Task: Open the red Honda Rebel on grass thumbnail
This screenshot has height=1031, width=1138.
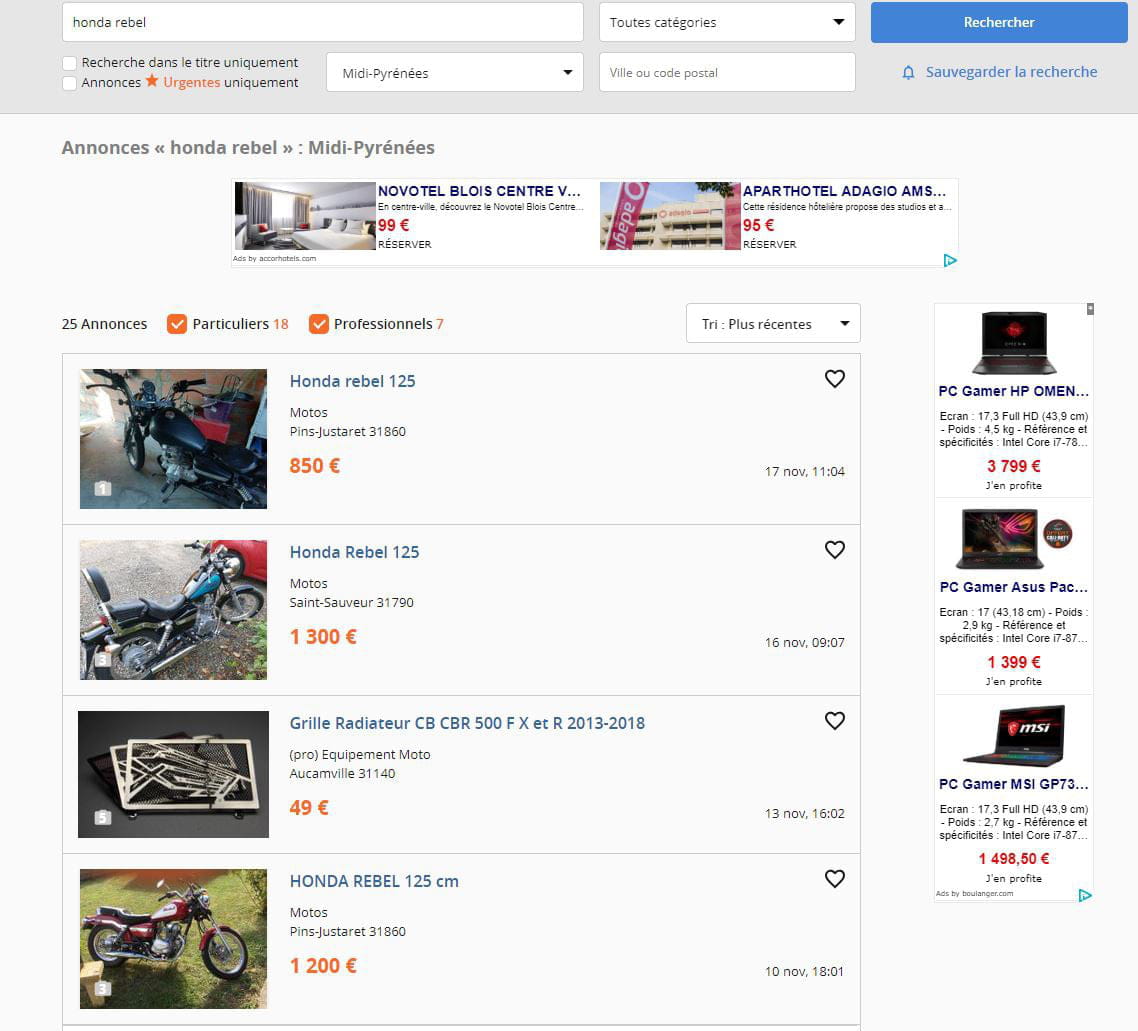Action: (x=173, y=939)
